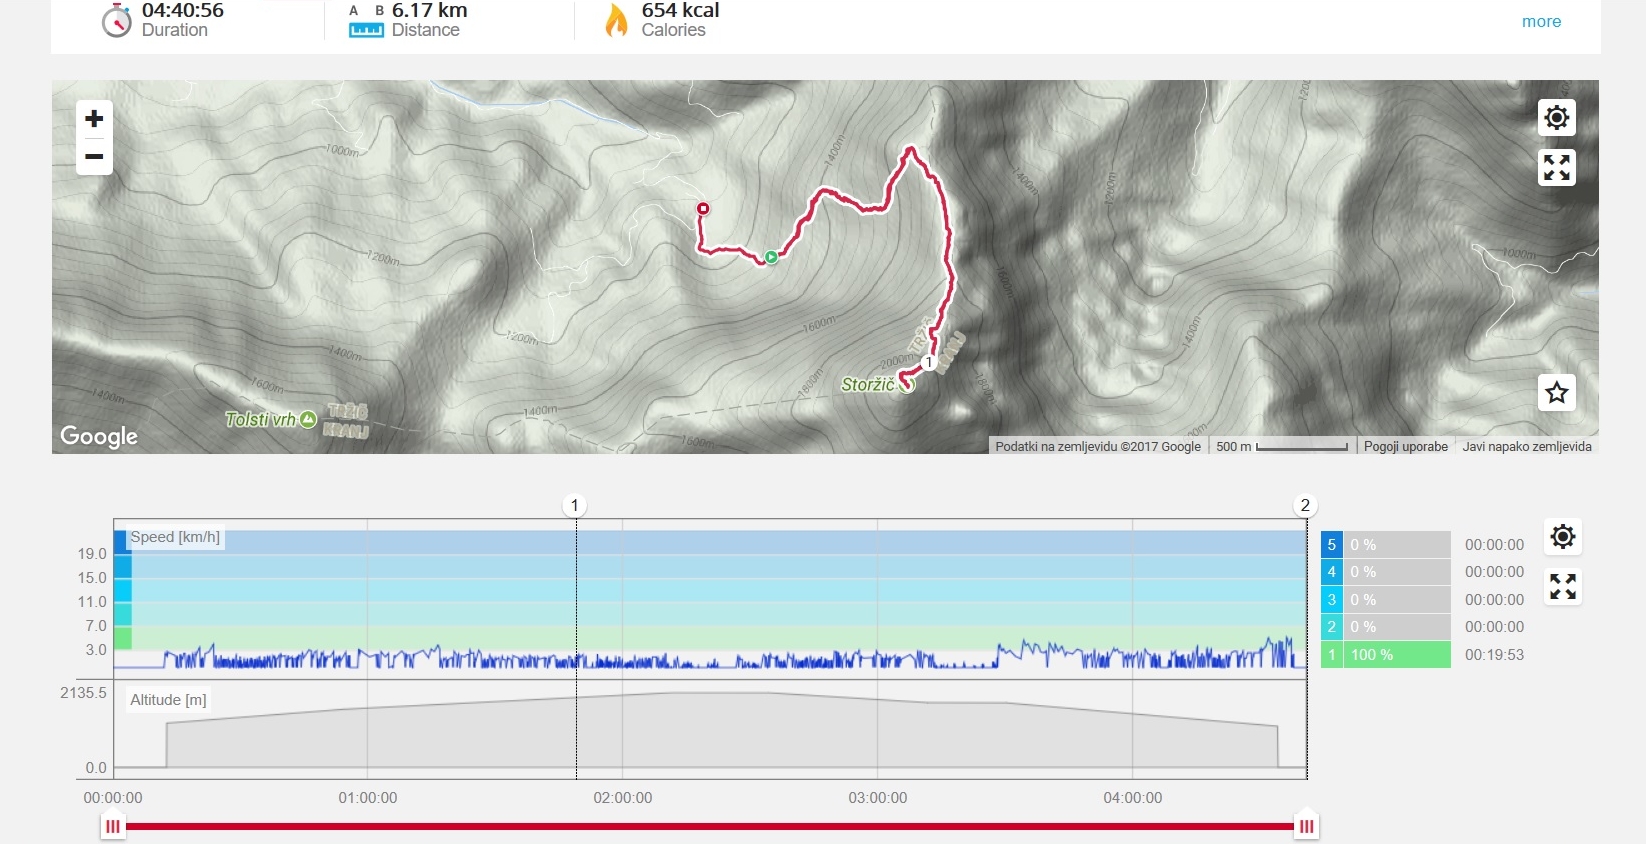Select the Storžič peak marker
This screenshot has width=1646, height=844.
(907, 385)
